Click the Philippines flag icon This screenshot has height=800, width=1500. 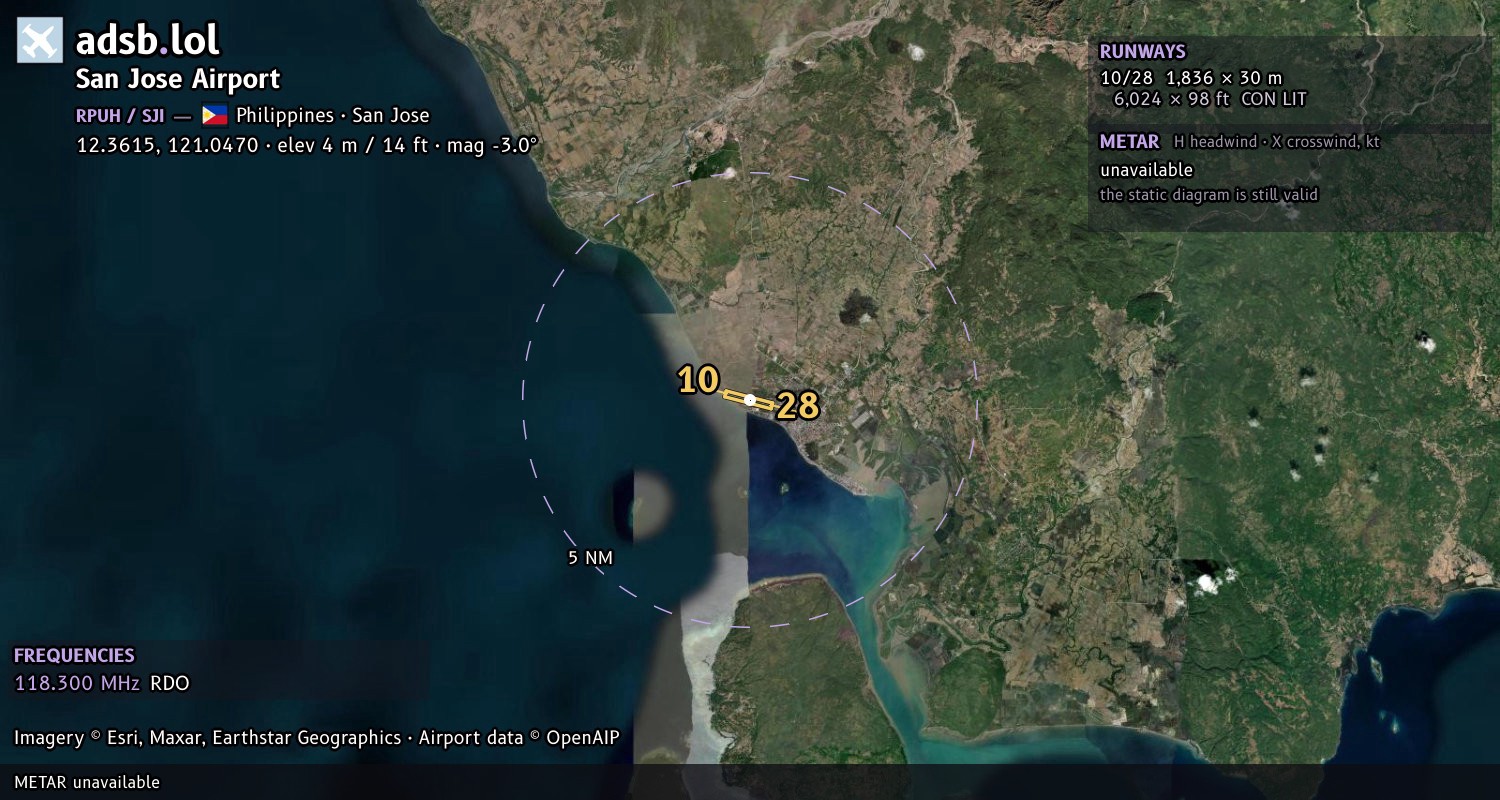coord(215,115)
